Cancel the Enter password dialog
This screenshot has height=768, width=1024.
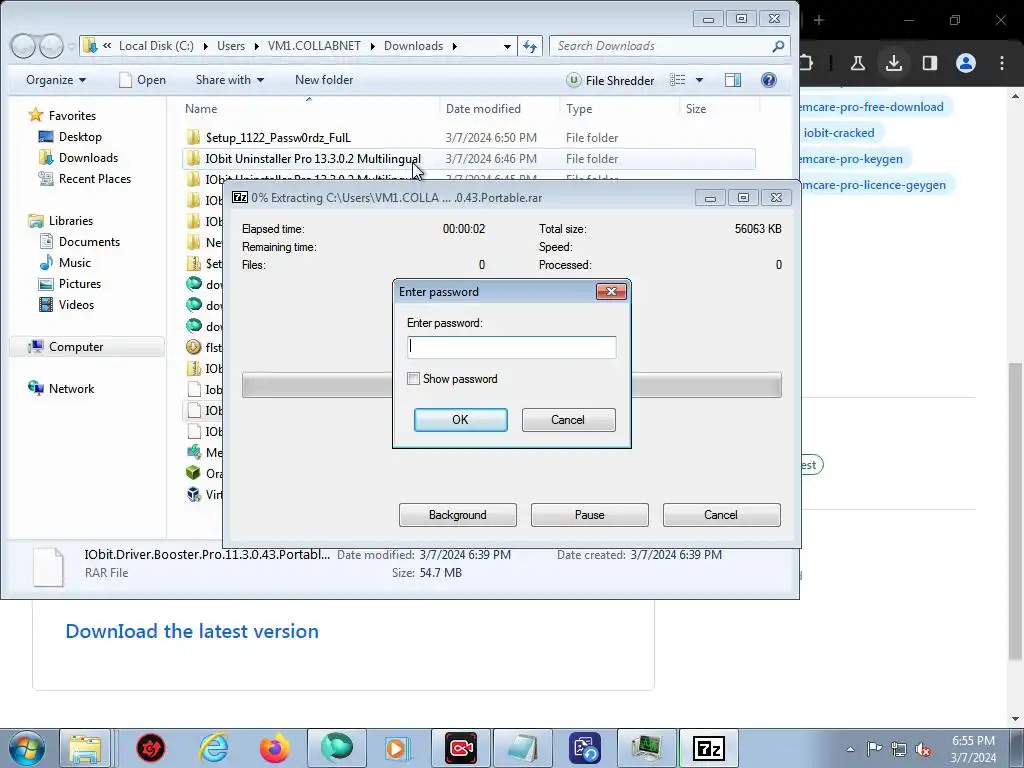[568, 420]
